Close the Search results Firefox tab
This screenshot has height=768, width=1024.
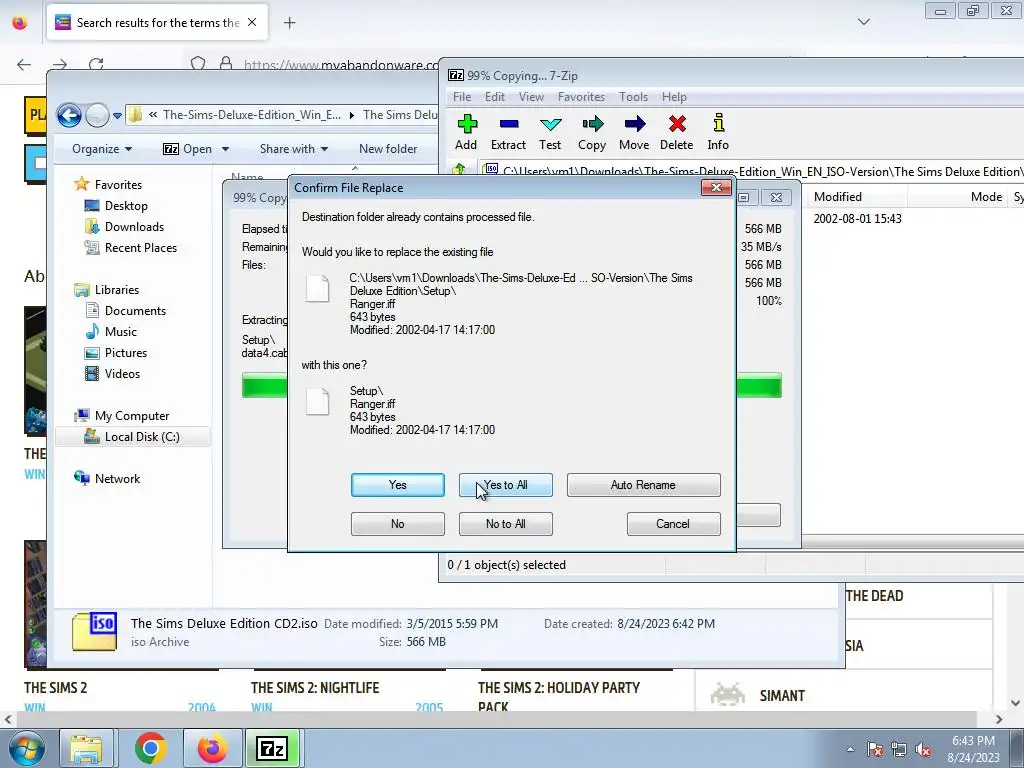pos(252,22)
